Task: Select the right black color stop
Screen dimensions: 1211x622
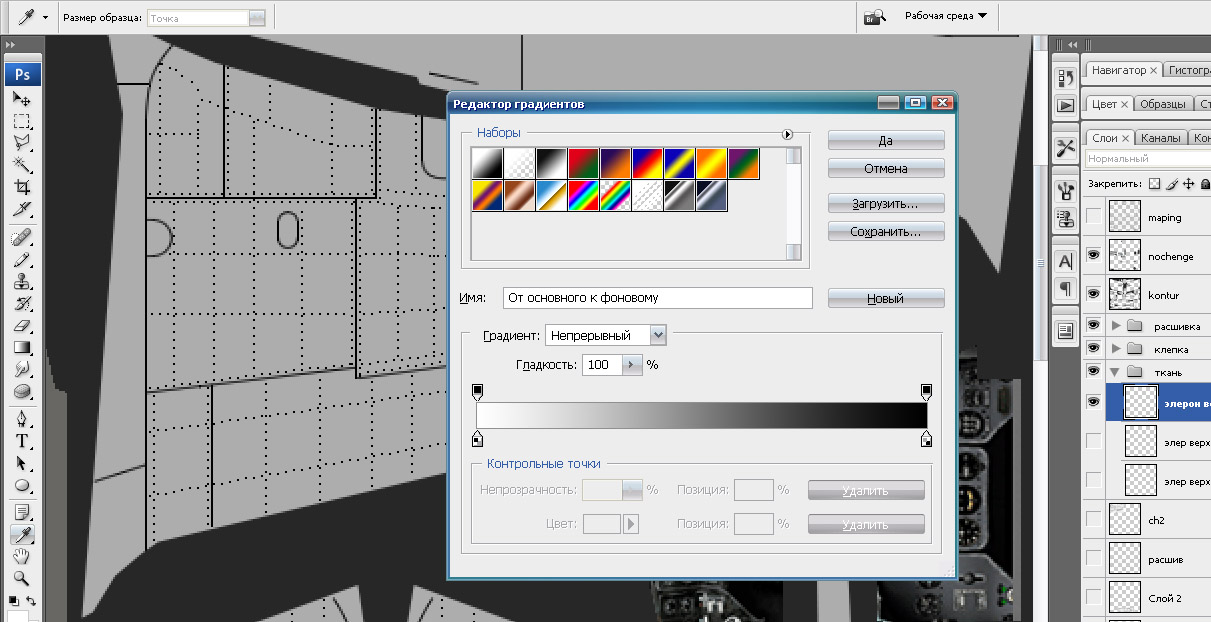Action: click(926, 439)
